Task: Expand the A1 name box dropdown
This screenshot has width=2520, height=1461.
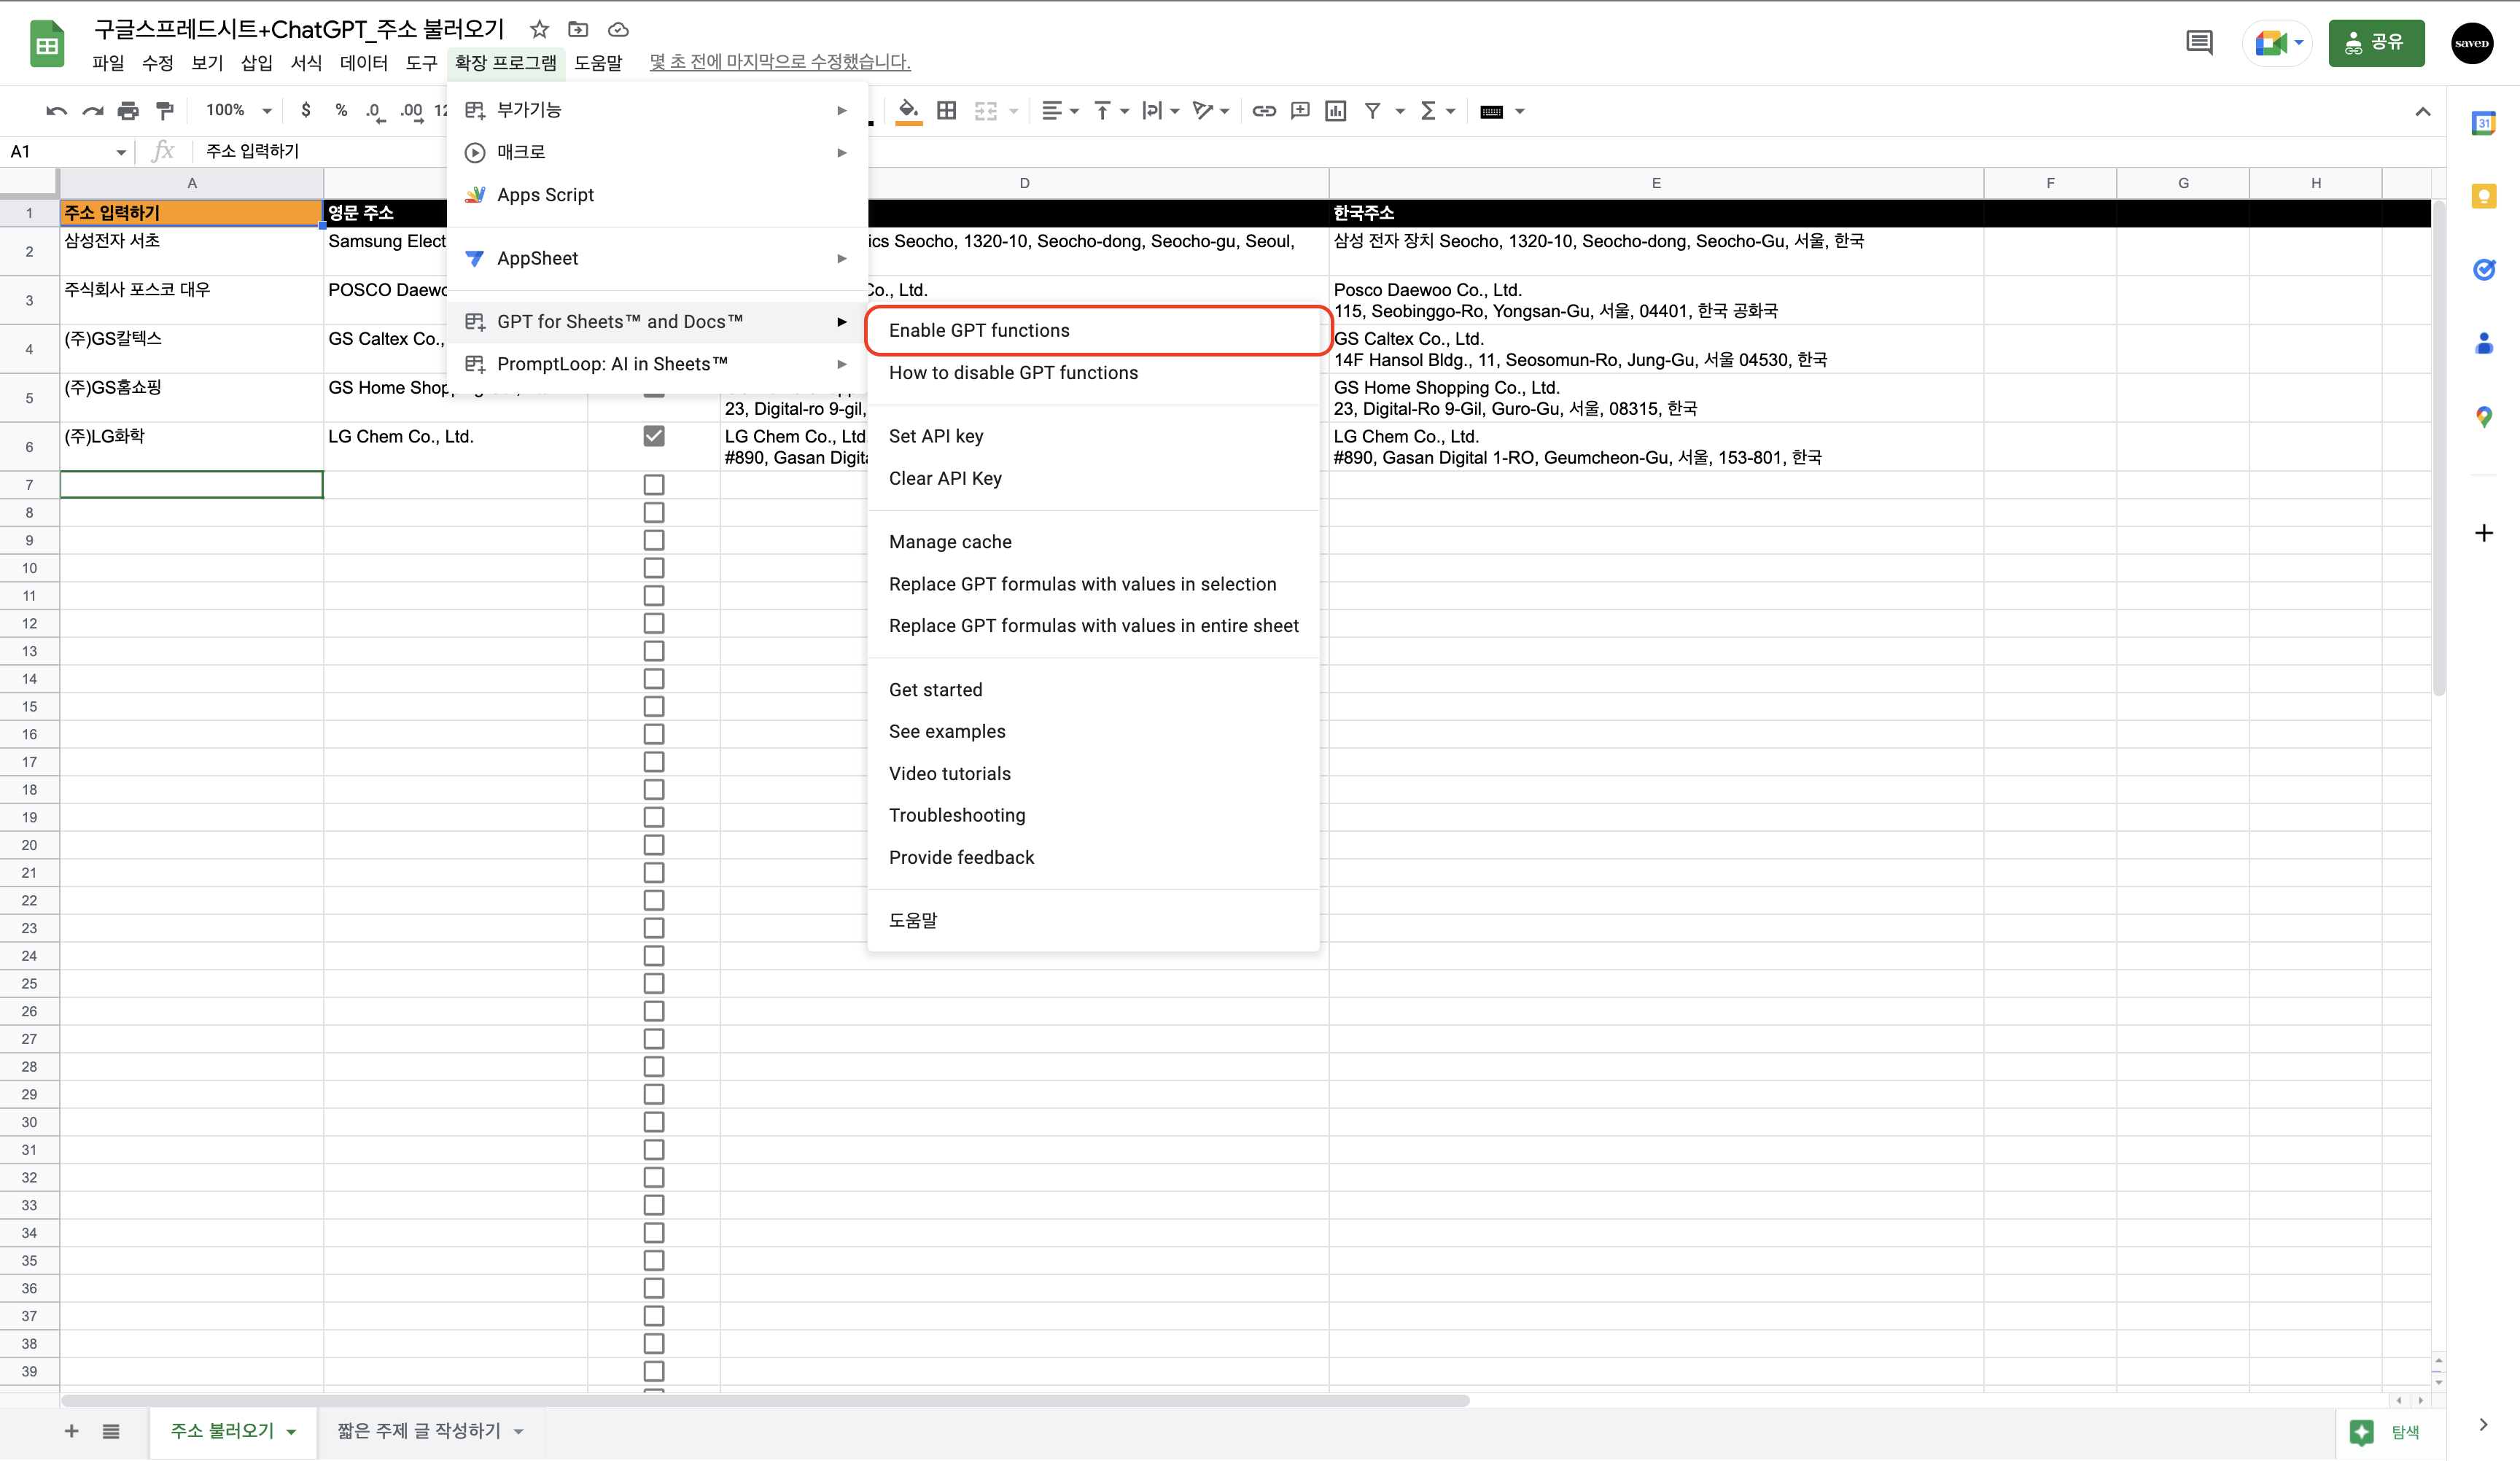Action: [x=121, y=152]
